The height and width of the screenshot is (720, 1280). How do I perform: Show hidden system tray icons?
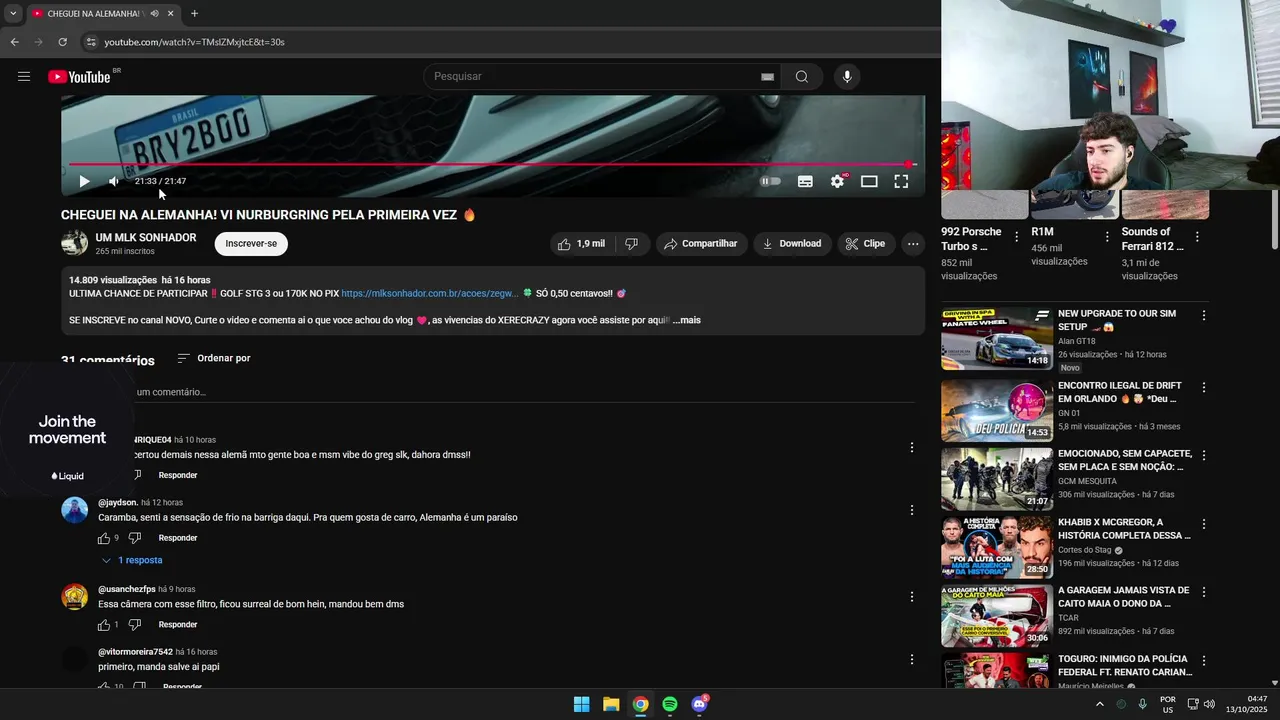[1099, 704]
